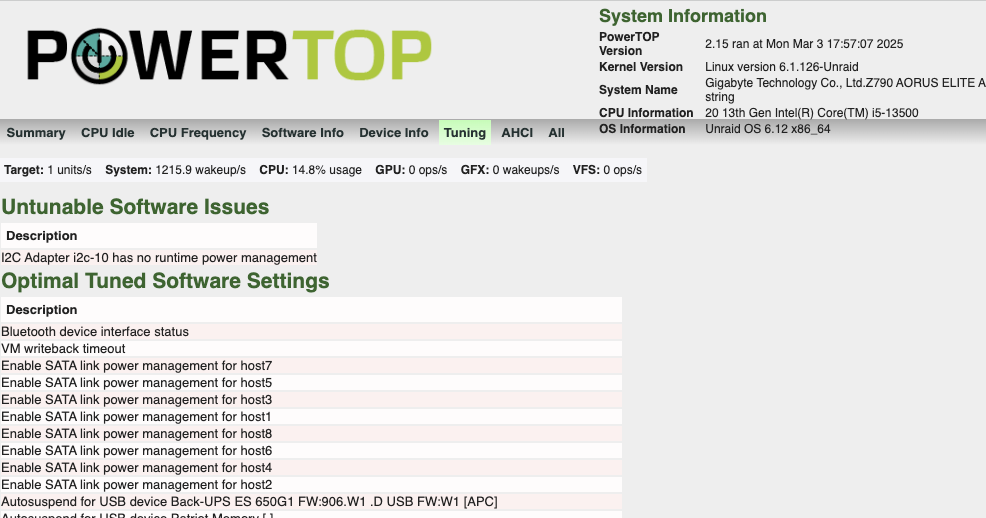Click the PowerTOP logo
Screen dimensions: 986x518
point(230,56)
